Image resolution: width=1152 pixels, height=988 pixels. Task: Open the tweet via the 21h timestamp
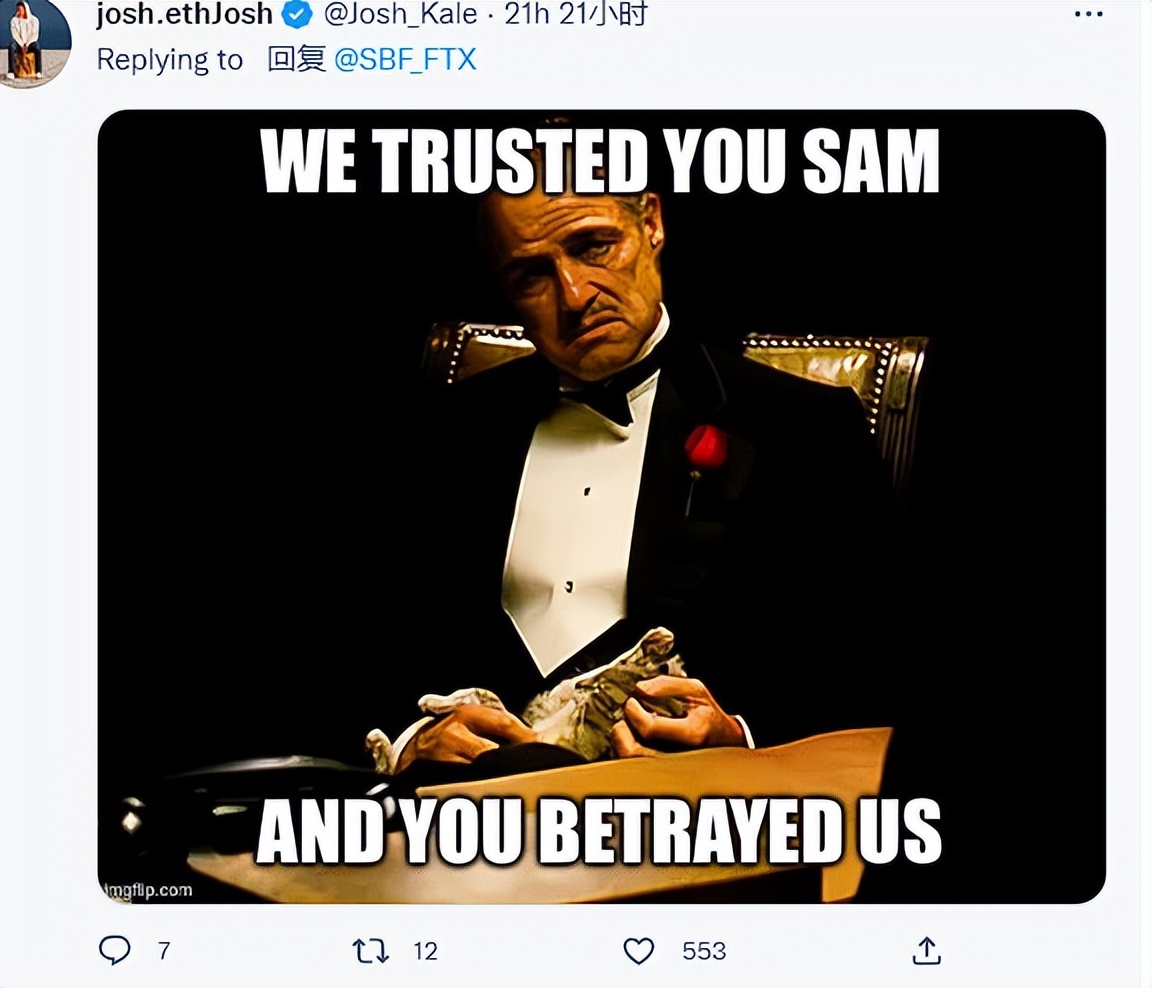pos(523,15)
